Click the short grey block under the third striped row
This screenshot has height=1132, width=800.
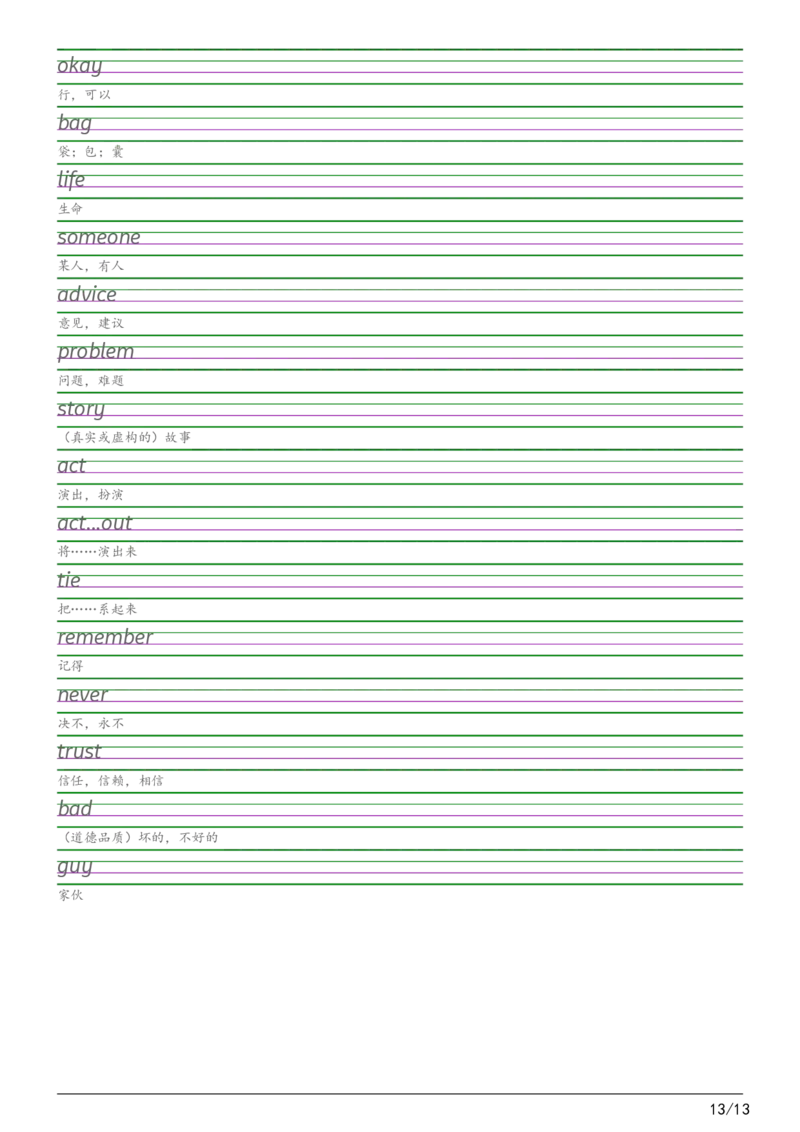(x=72, y=209)
